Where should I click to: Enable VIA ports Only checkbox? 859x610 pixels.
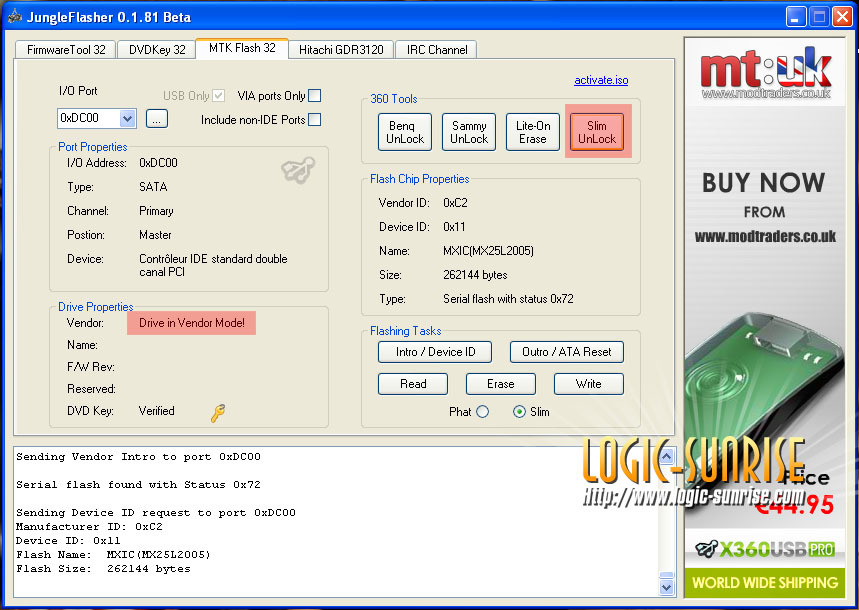(x=314, y=95)
